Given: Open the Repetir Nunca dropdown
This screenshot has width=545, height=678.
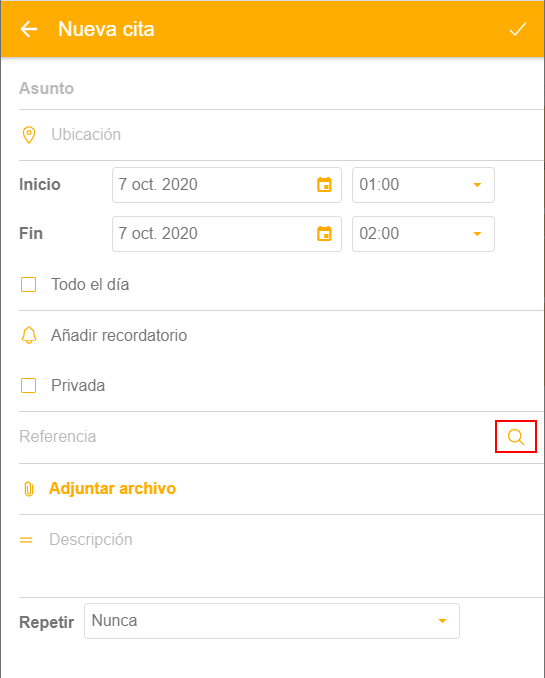Looking at the screenshot, I should point(272,621).
